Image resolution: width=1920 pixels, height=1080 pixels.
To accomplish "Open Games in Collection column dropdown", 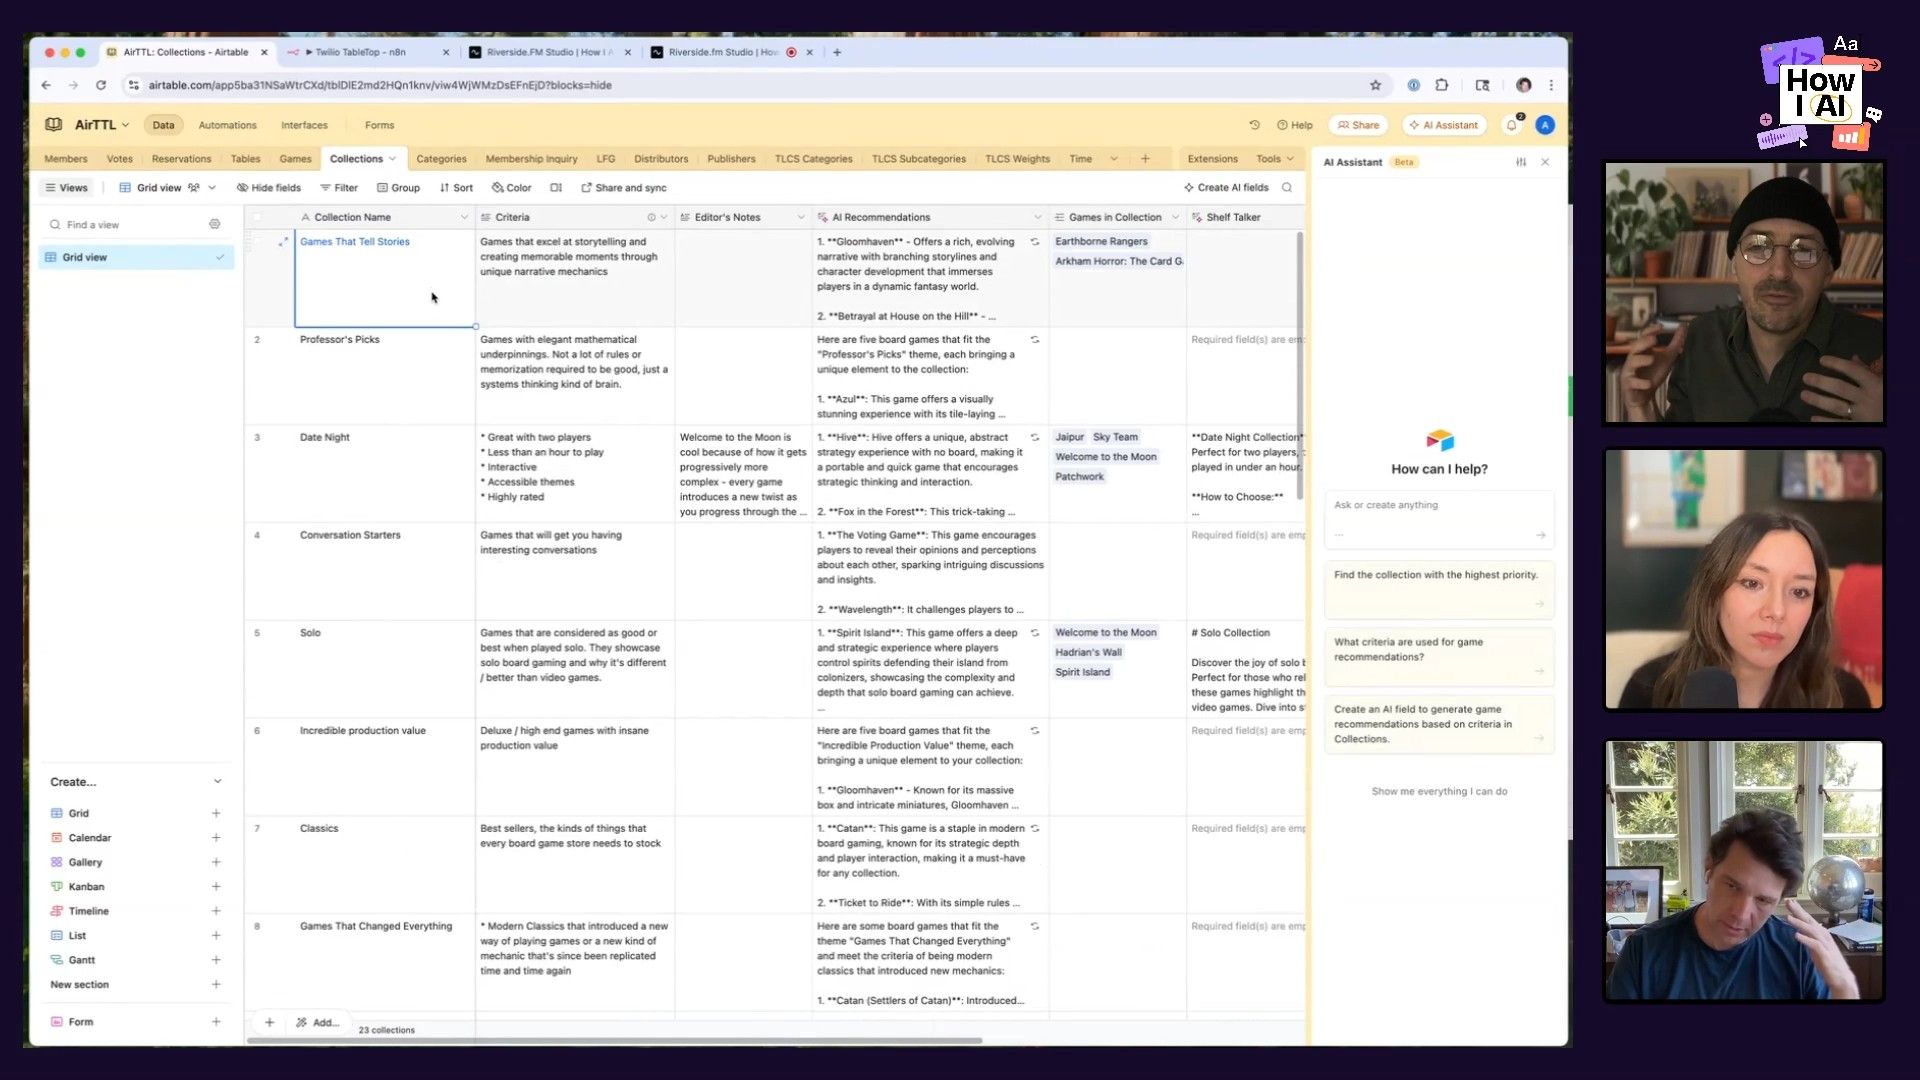I will [x=1175, y=217].
